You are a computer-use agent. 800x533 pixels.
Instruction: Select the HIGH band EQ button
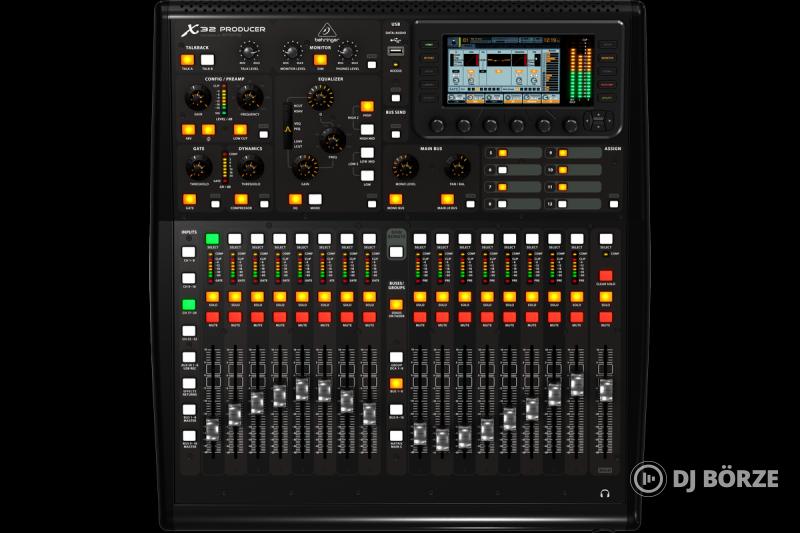pyautogui.click(x=367, y=106)
